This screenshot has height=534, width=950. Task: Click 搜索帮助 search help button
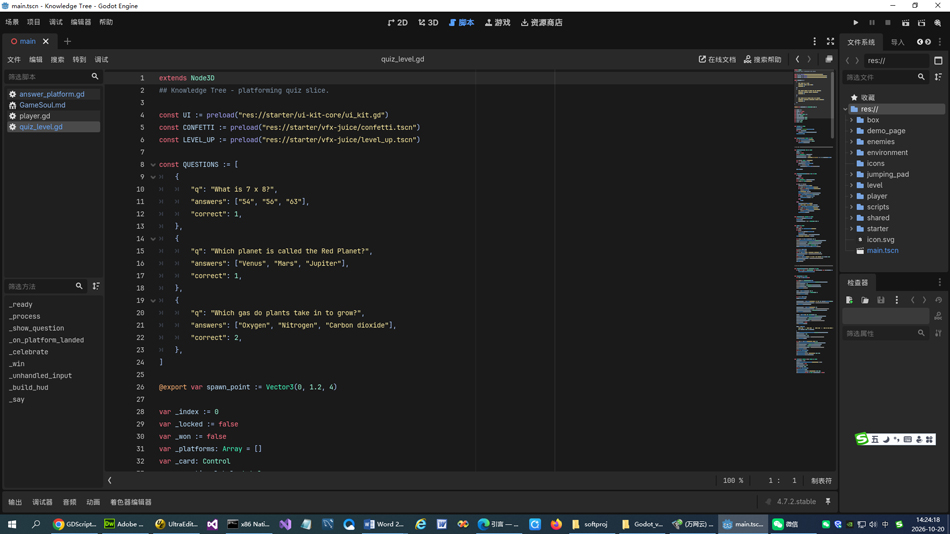point(763,59)
